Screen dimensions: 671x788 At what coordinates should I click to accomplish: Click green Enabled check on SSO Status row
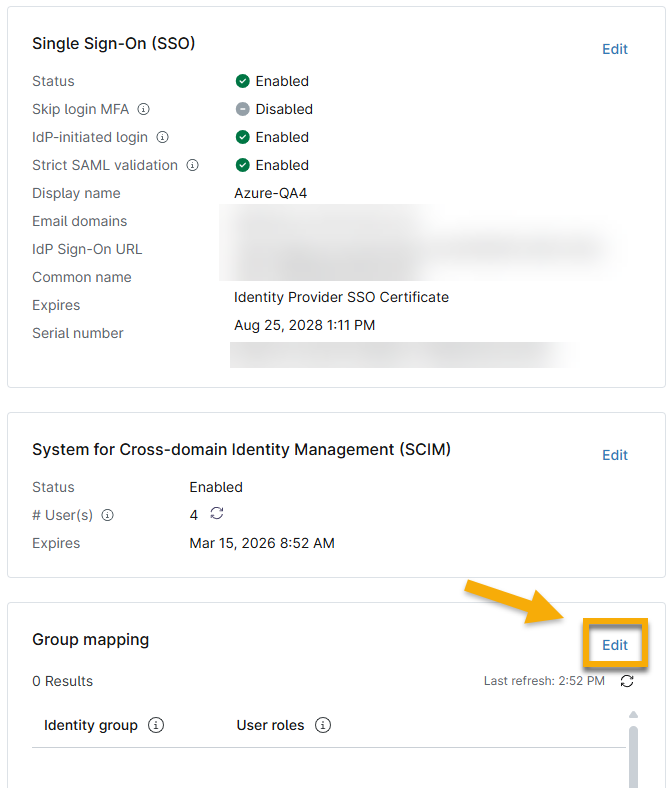[242, 81]
